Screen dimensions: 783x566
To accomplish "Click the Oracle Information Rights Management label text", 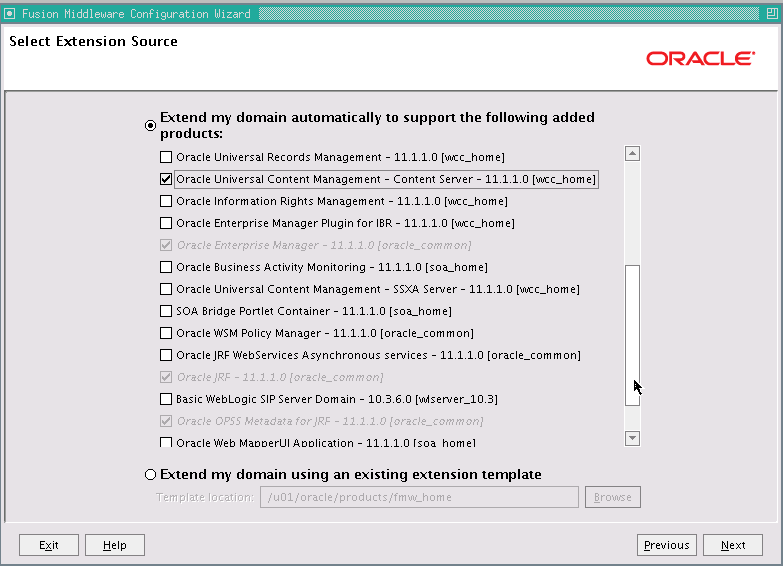I will tap(342, 201).
